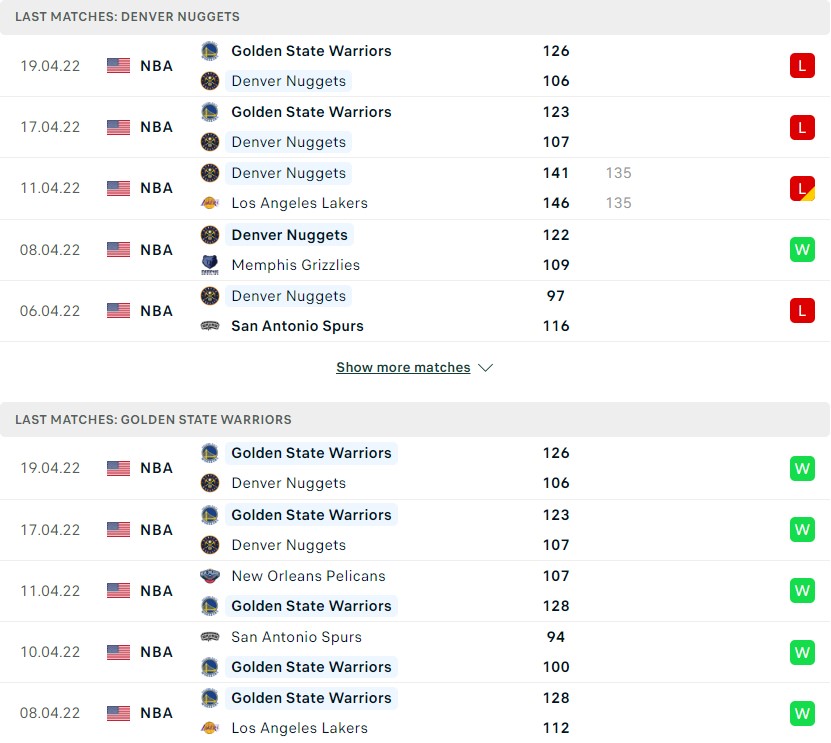Image resolution: width=831 pixels, height=743 pixels.
Task: Click the Lakers logo in the Warriors section
Action: coord(209,728)
